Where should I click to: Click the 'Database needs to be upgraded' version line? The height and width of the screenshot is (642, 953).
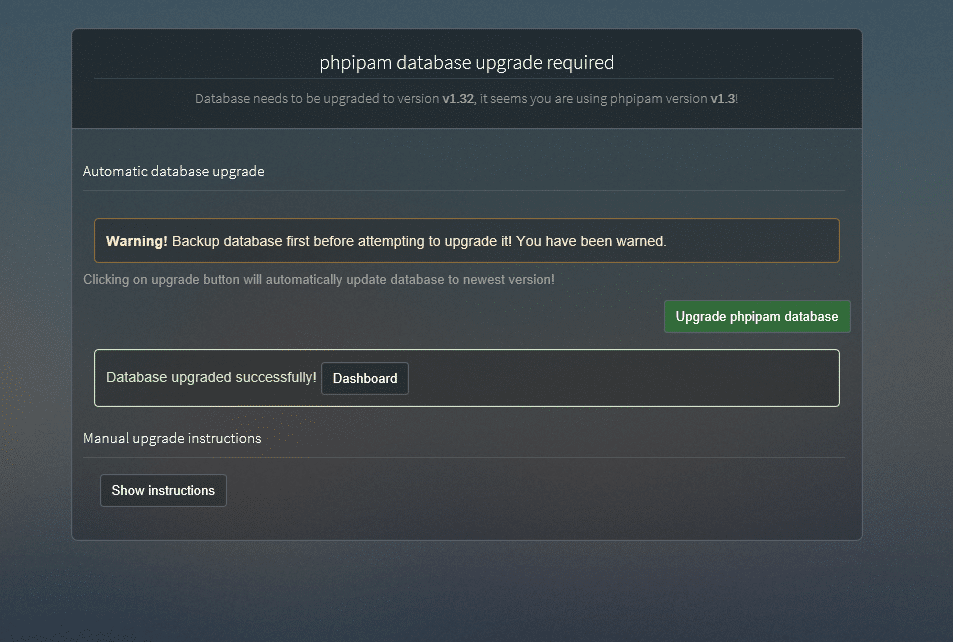click(466, 98)
